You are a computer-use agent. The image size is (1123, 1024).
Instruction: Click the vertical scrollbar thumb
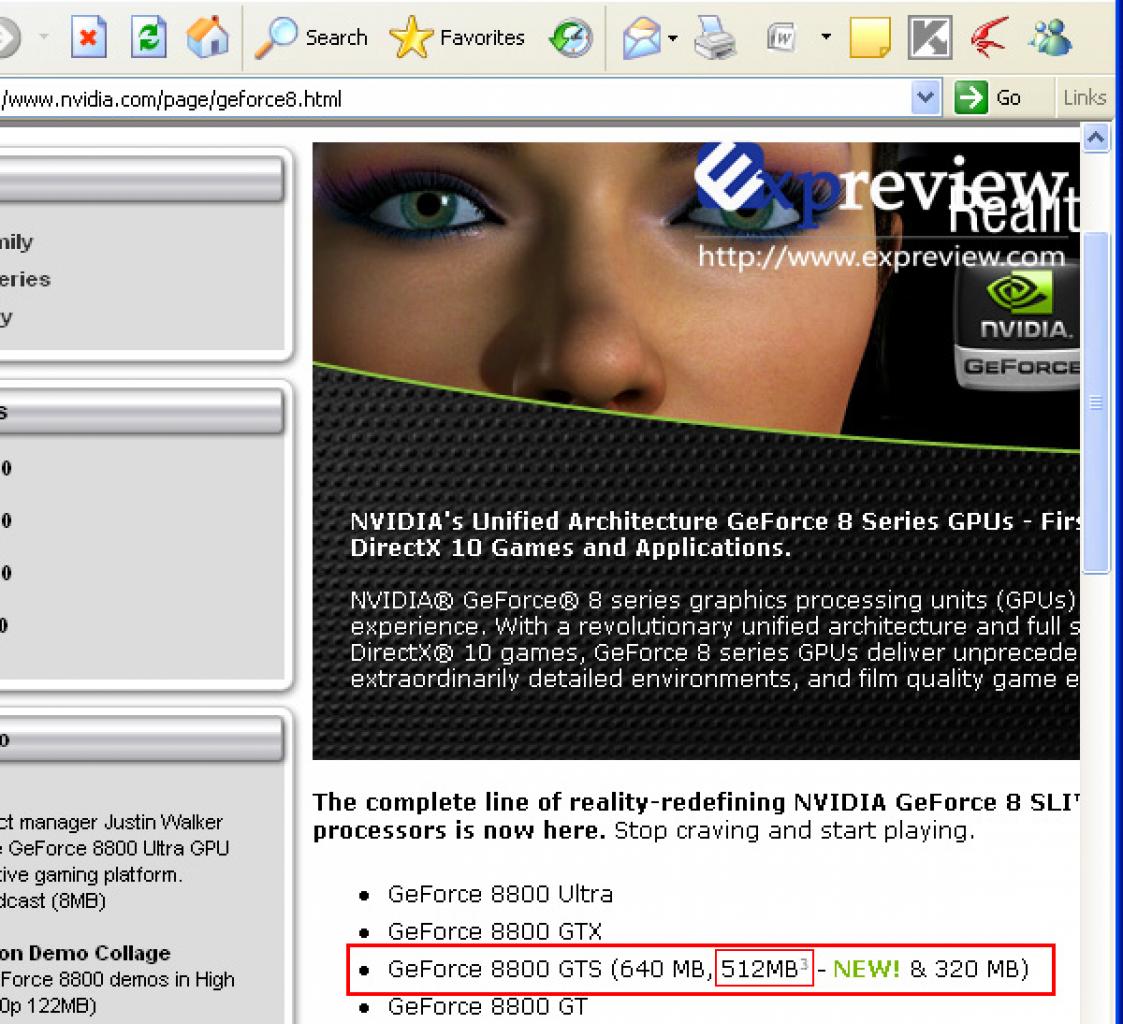pyautogui.click(x=1096, y=402)
